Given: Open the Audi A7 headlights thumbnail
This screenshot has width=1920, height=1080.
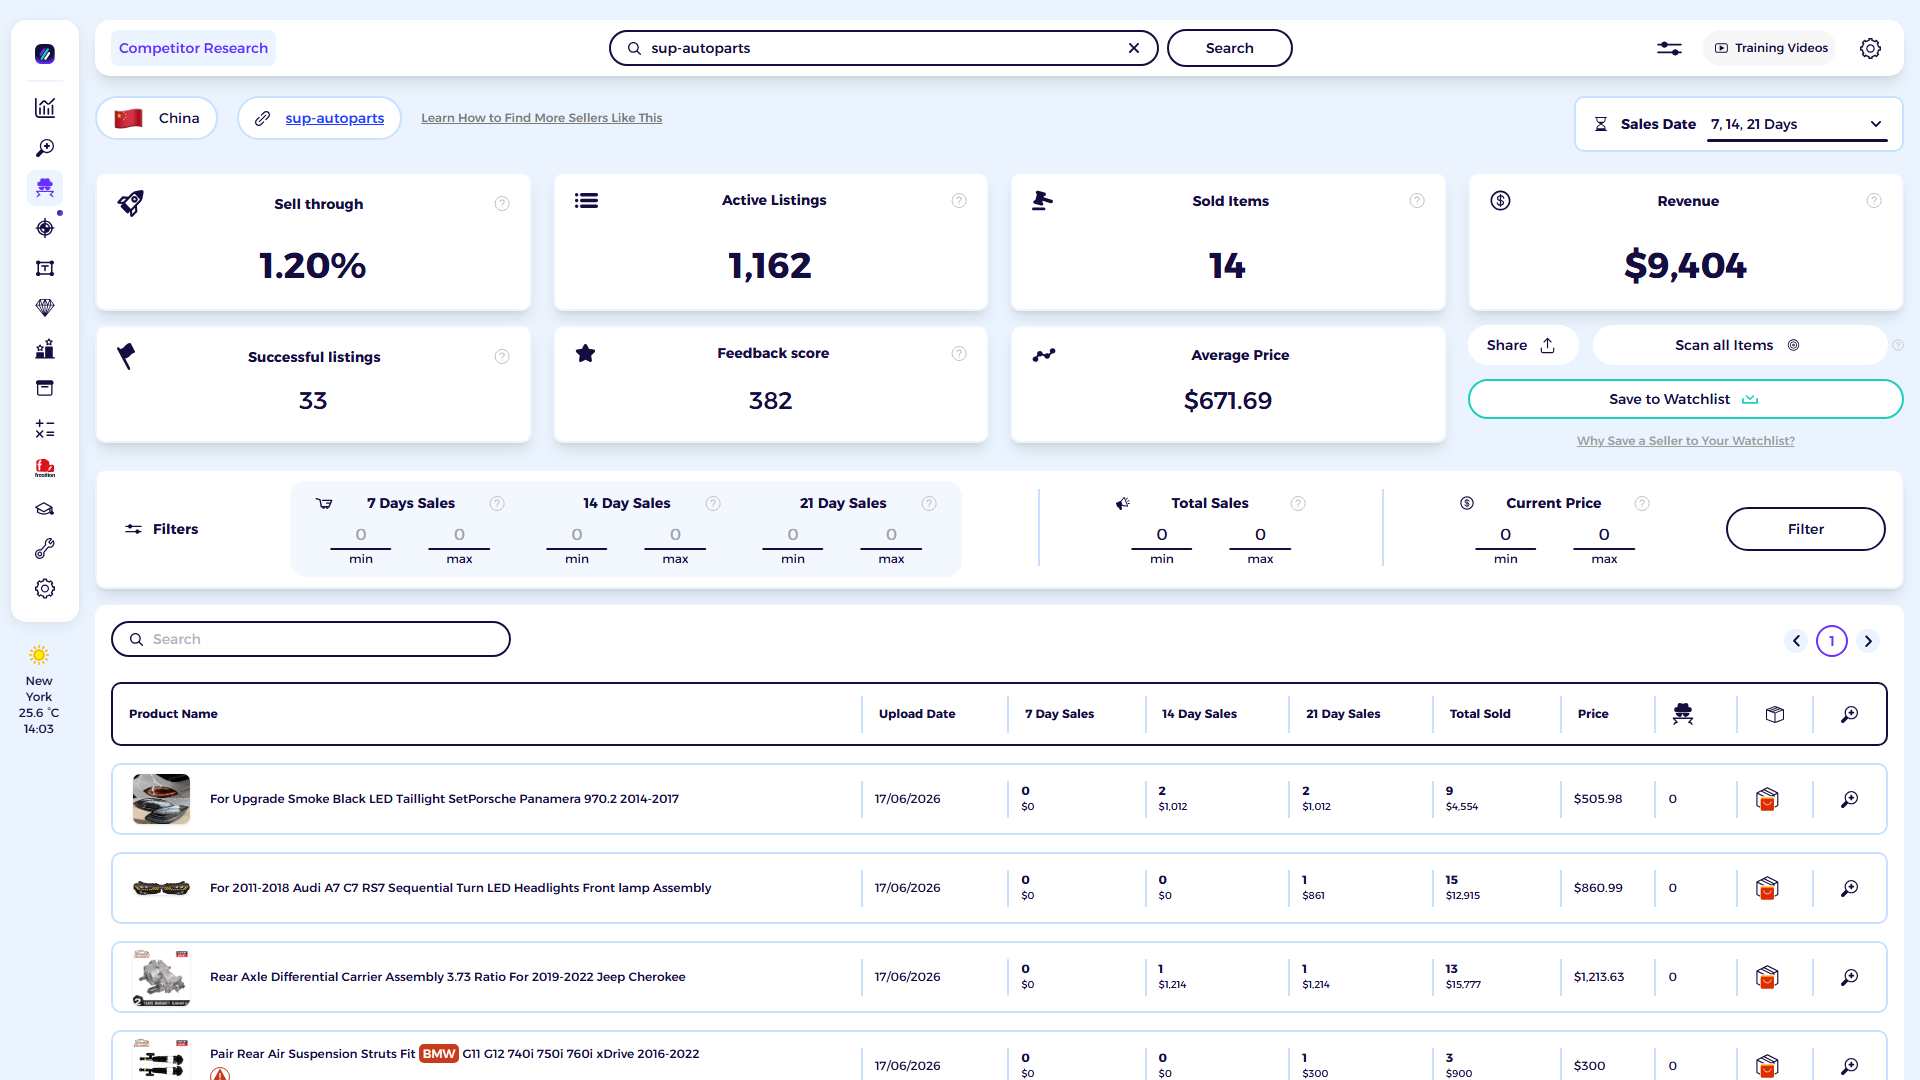Looking at the screenshot, I should [161, 888].
